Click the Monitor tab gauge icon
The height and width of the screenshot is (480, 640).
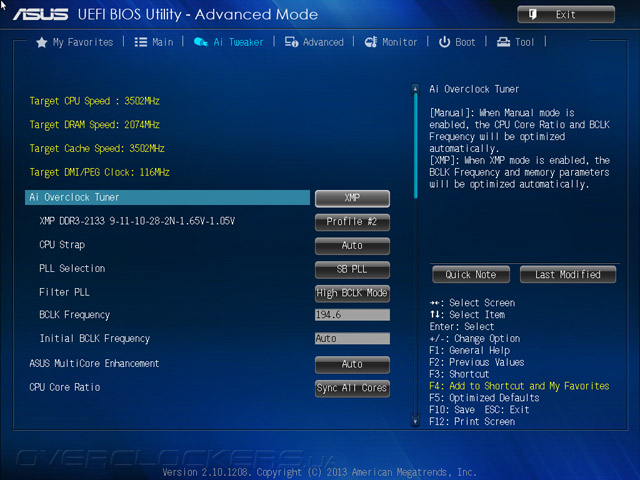pos(371,42)
